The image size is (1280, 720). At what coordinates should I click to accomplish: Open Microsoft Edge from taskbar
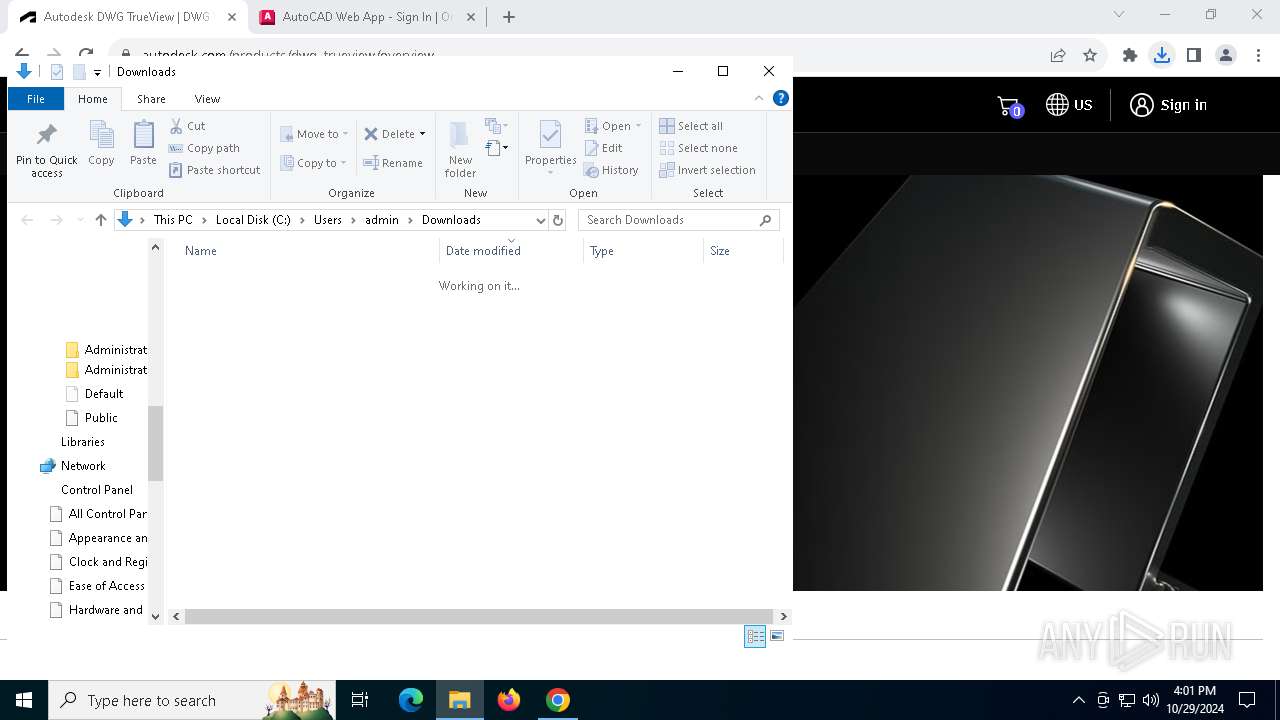(x=411, y=700)
